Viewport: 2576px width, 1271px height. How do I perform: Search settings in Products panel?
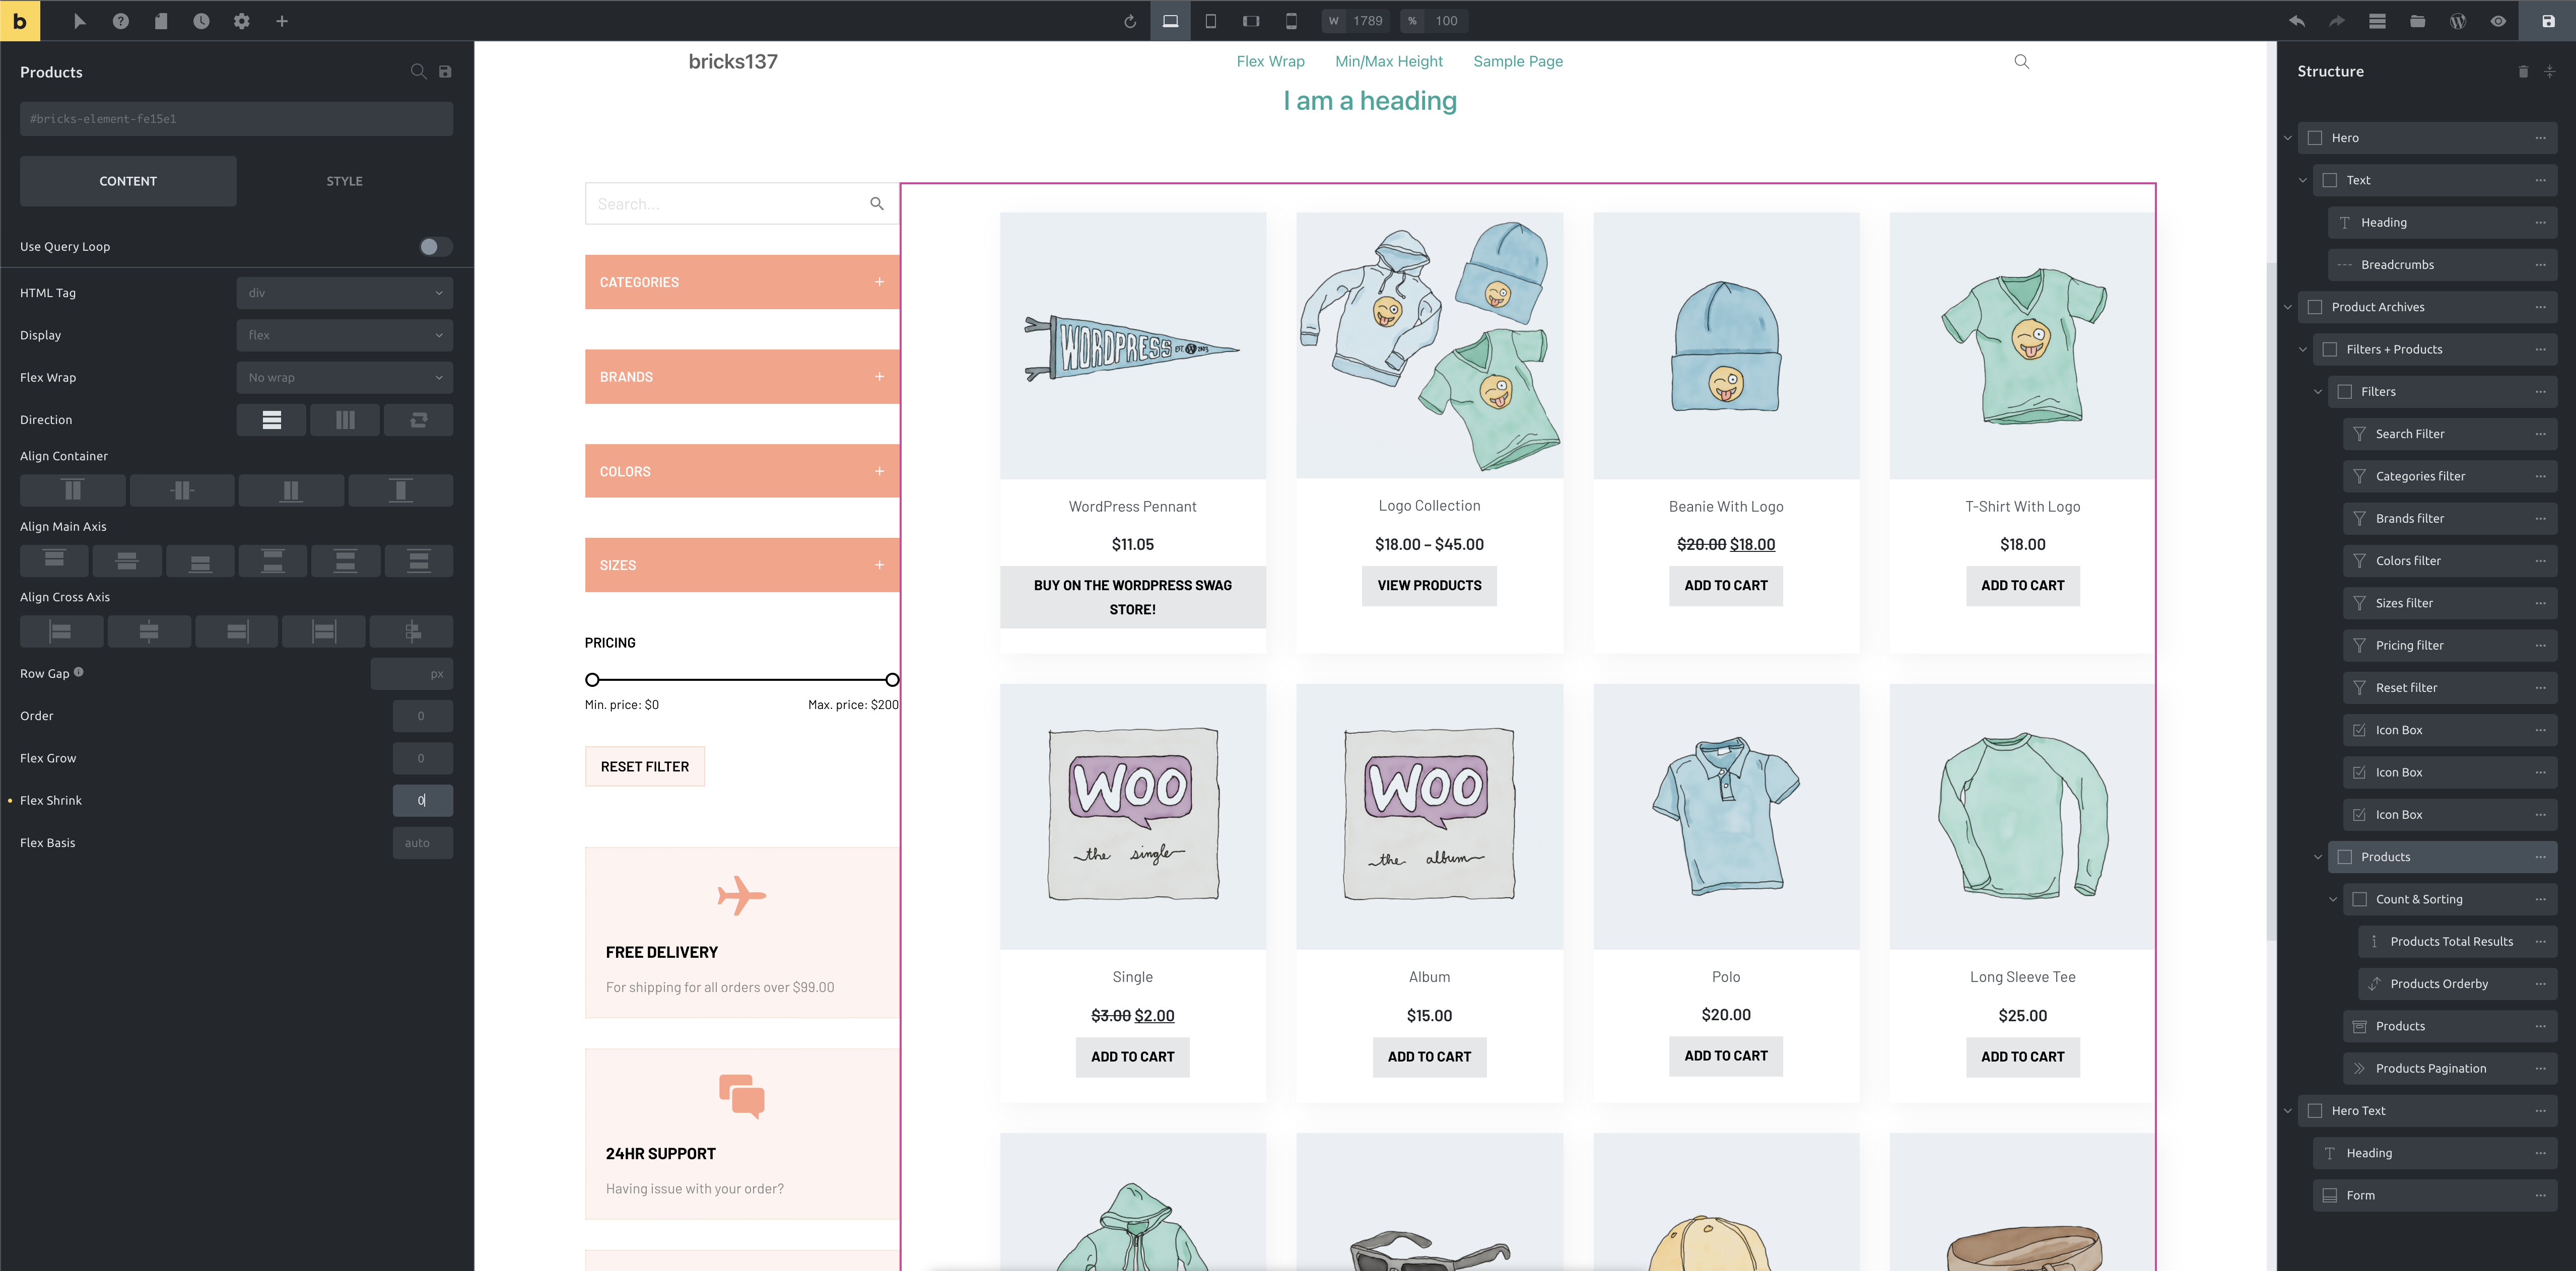tap(418, 71)
